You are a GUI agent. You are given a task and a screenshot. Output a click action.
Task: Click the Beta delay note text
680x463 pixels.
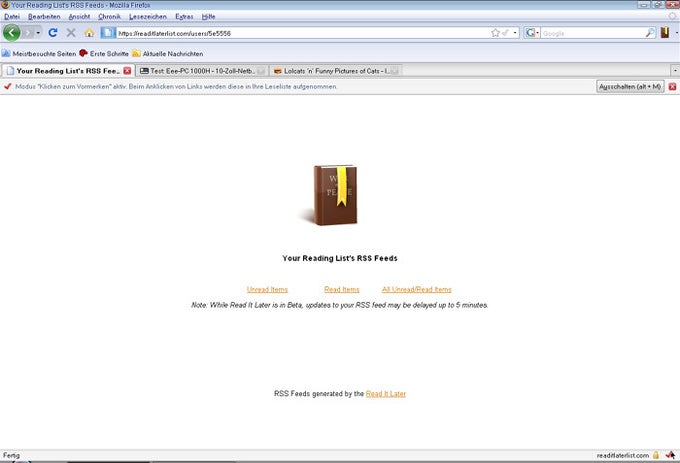(340, 305)
